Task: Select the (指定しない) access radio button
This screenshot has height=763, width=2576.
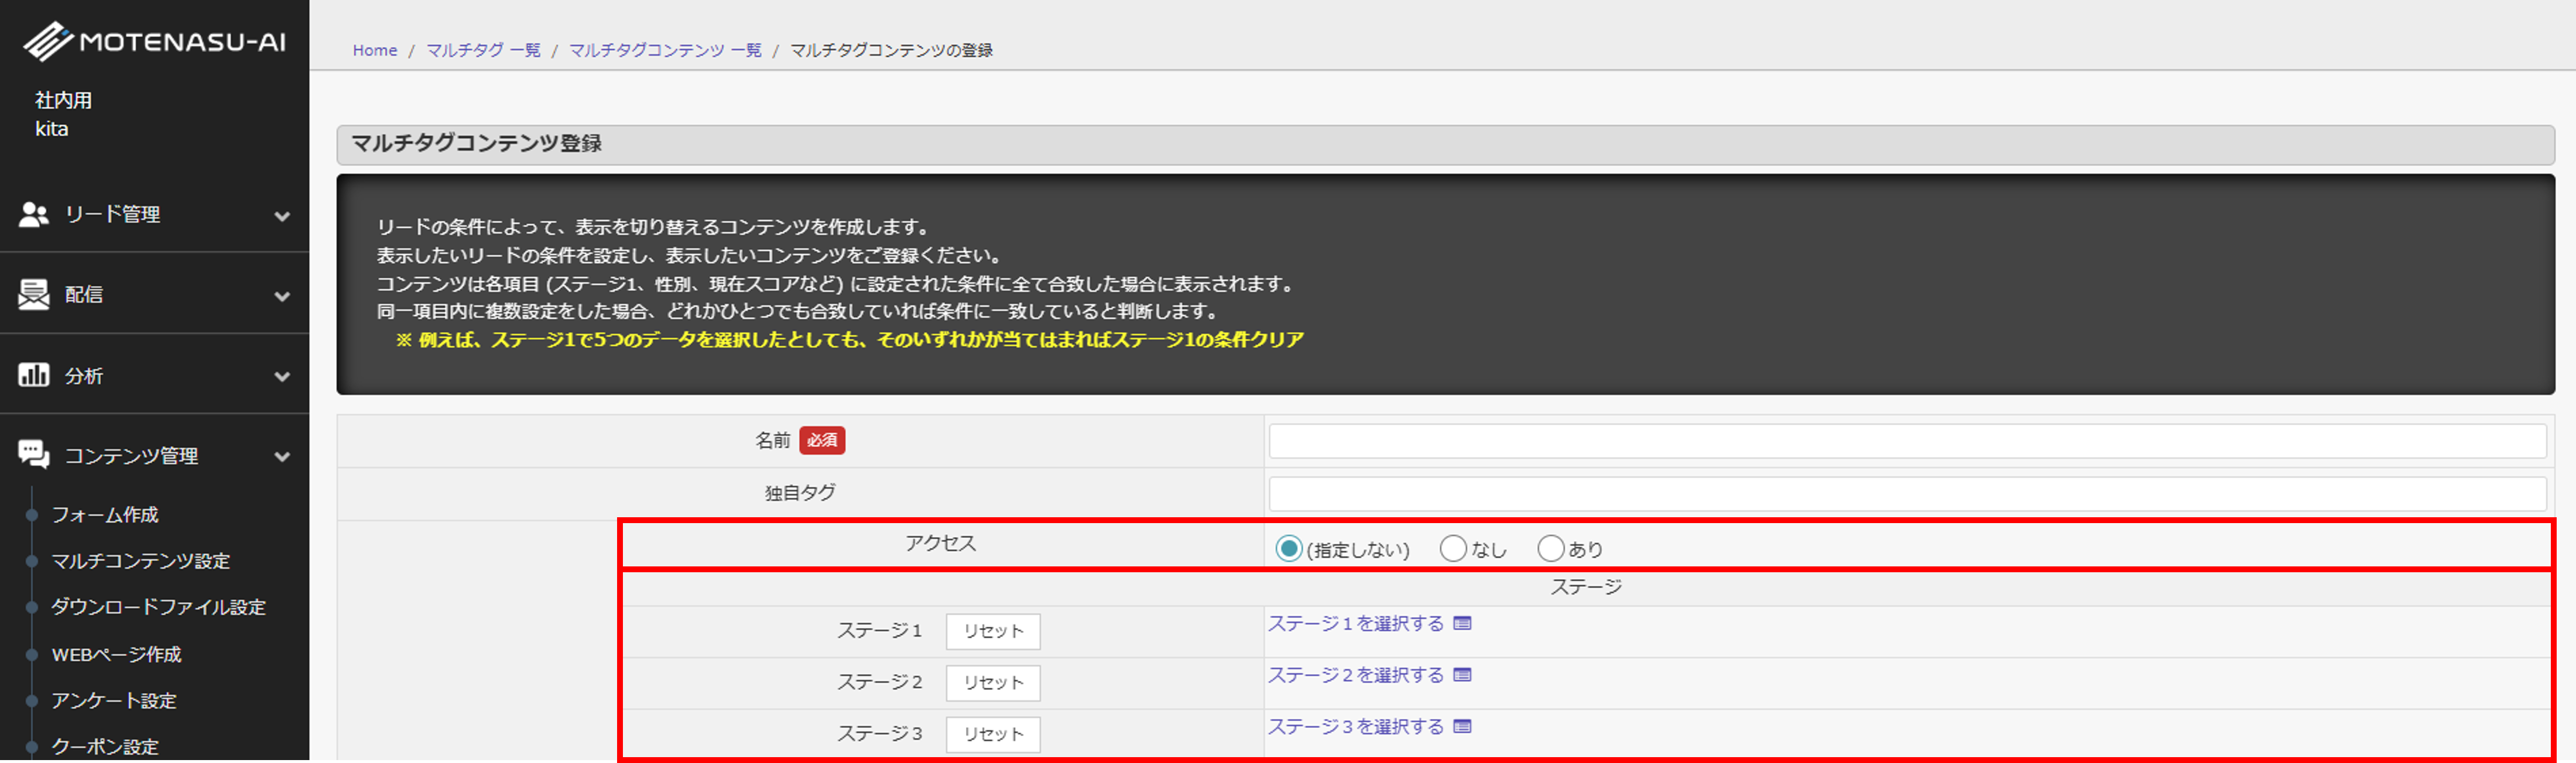Action: coord(1288,548)
